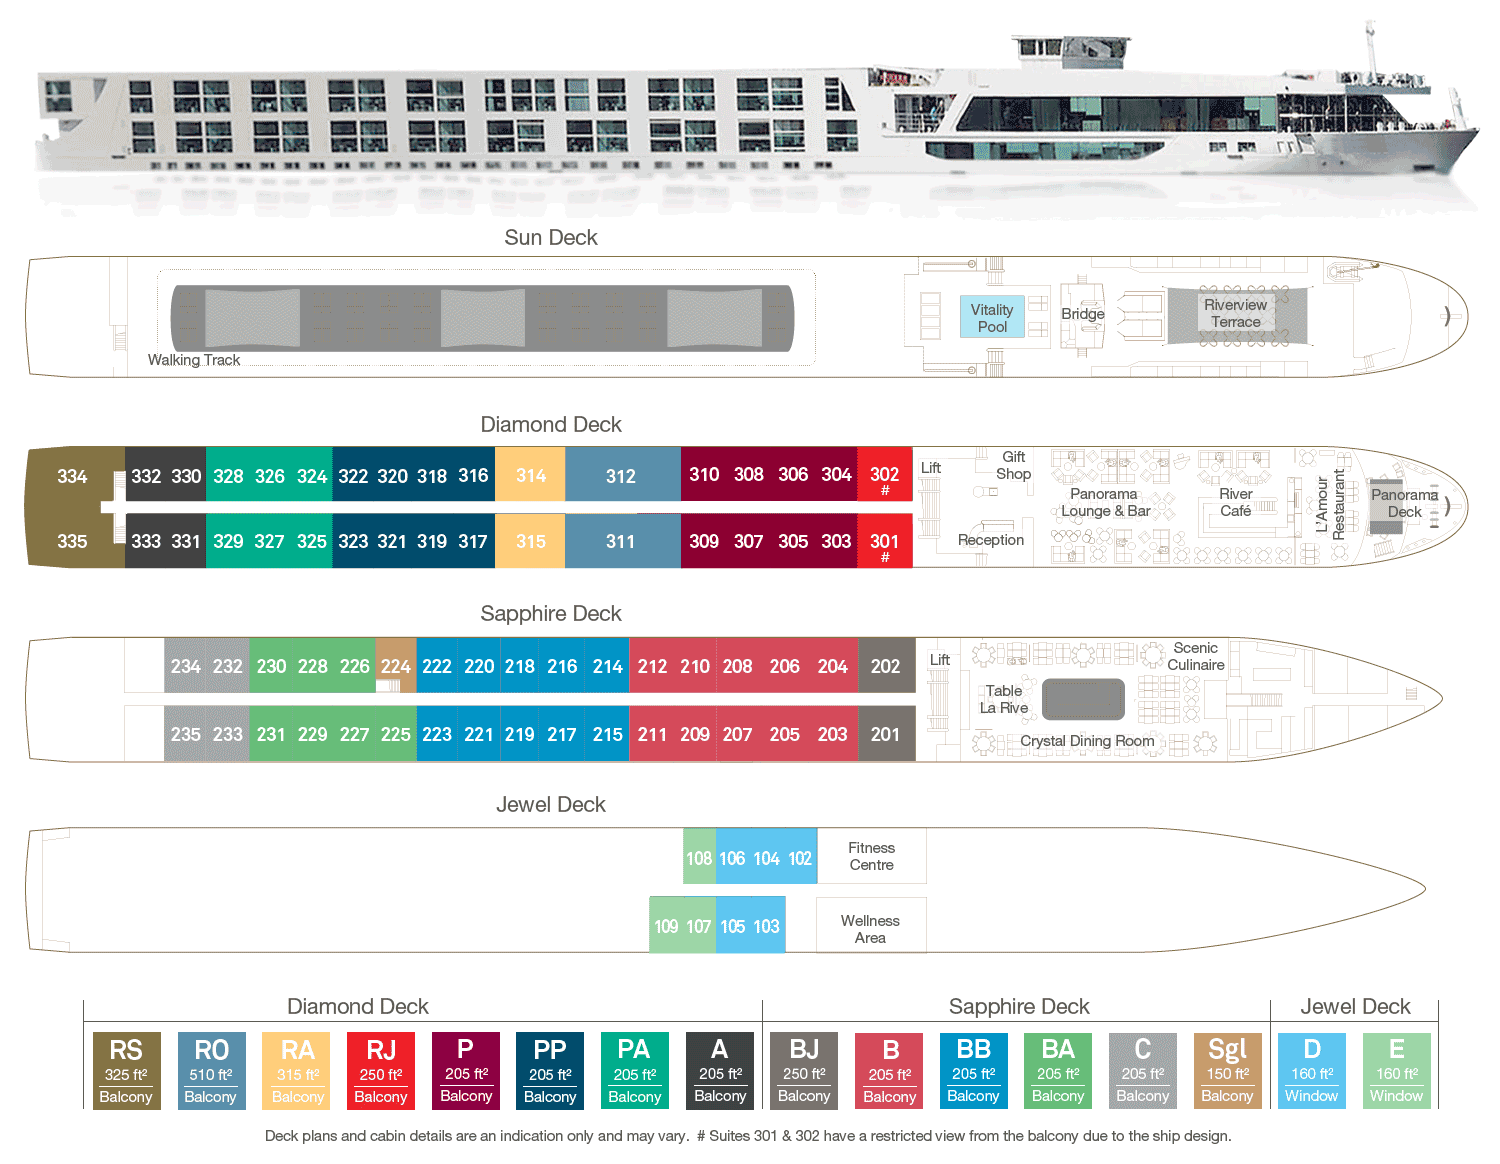Select cabin 109 on Jewel Deck
Image resolution: width=1500 pixels, height=1164 pixels.
coord(666,926)
